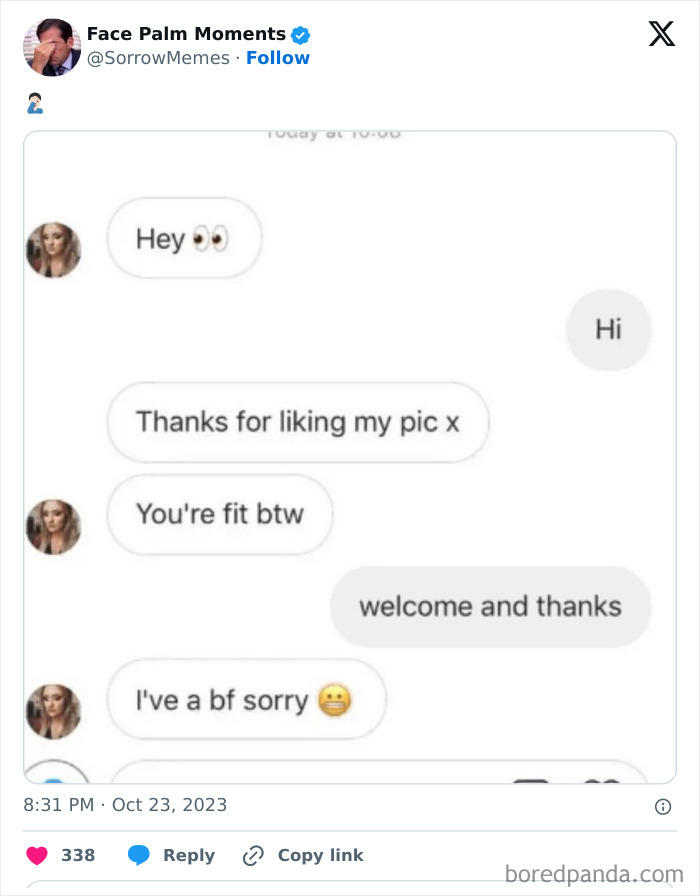
Task: Click the "Thanks for liking my pic x" bubble
Action: [298, 422]
